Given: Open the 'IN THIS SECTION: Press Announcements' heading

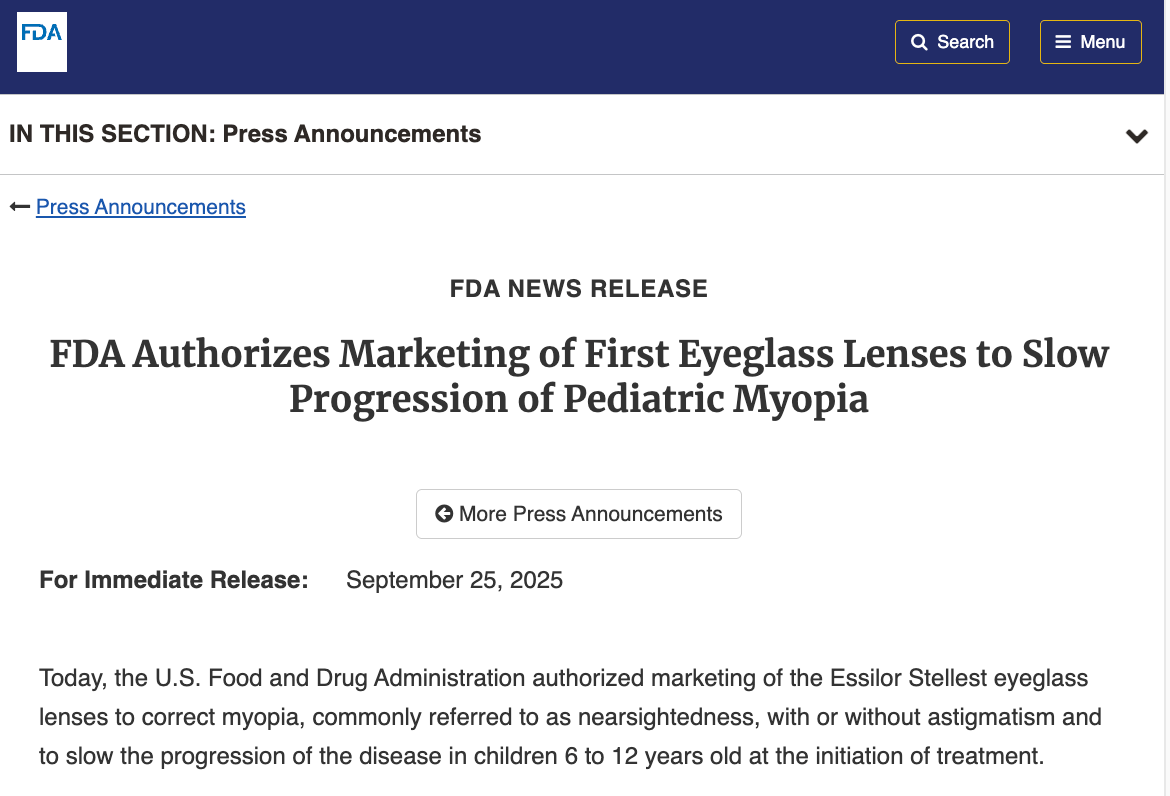Looking at the screenshot, I should tap(245, 134).
